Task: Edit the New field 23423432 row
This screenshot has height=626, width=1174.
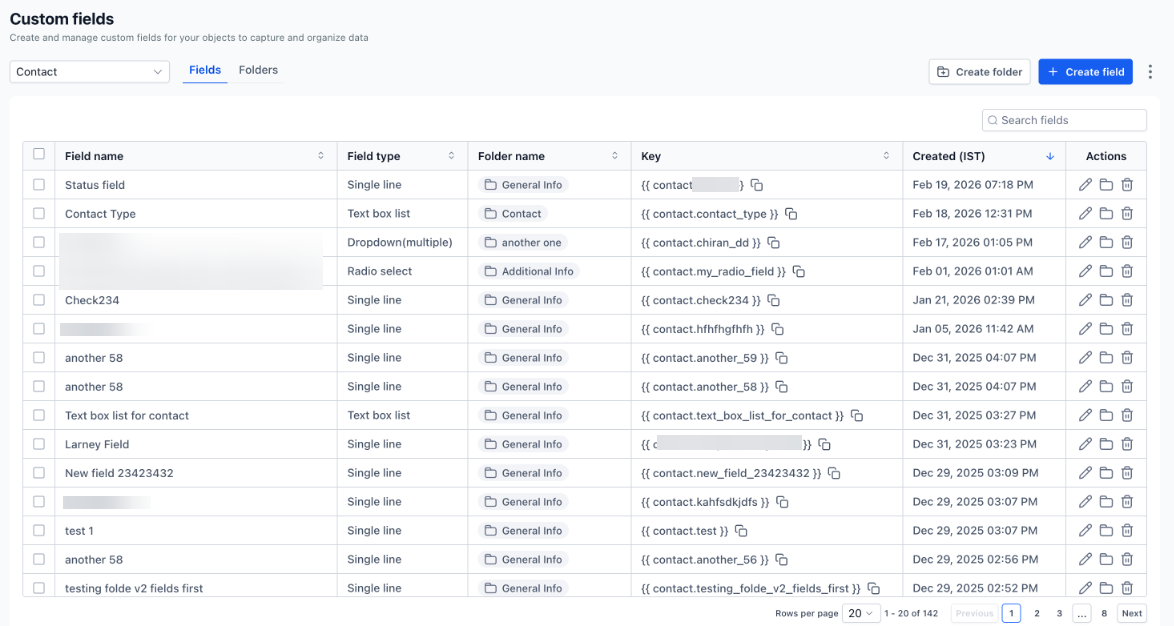Action: [1085, 473]
